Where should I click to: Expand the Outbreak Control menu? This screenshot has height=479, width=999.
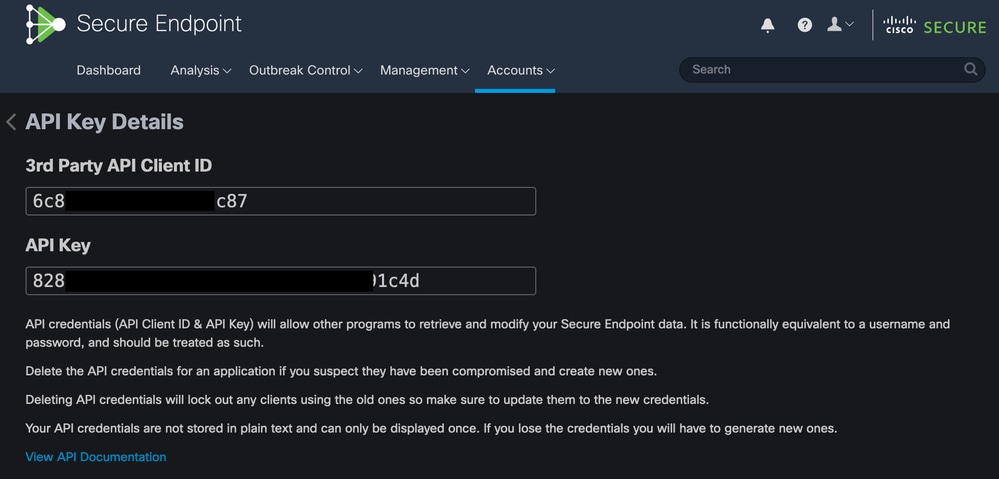click(x=305, y=70)
